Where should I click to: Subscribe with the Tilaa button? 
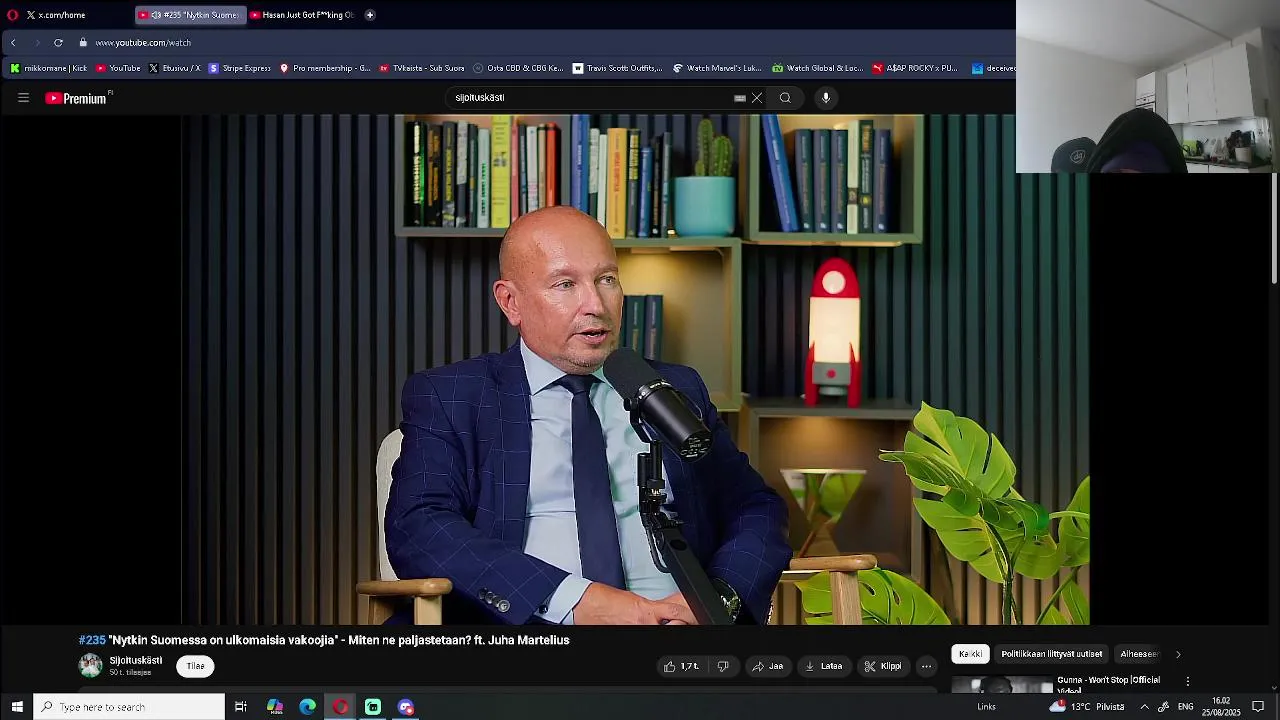click(195, 666)
